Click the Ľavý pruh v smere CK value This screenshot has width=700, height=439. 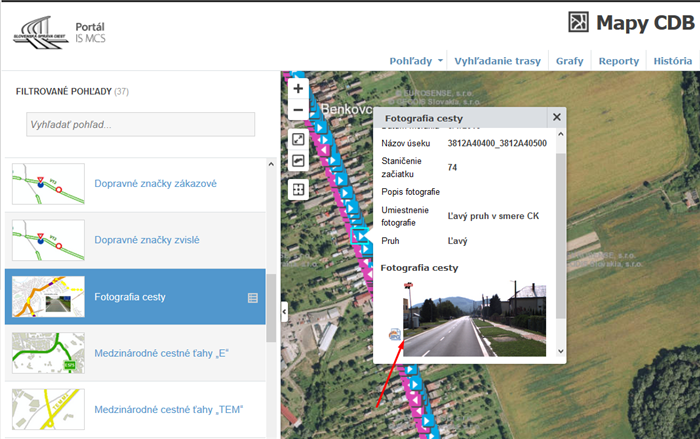493,216
